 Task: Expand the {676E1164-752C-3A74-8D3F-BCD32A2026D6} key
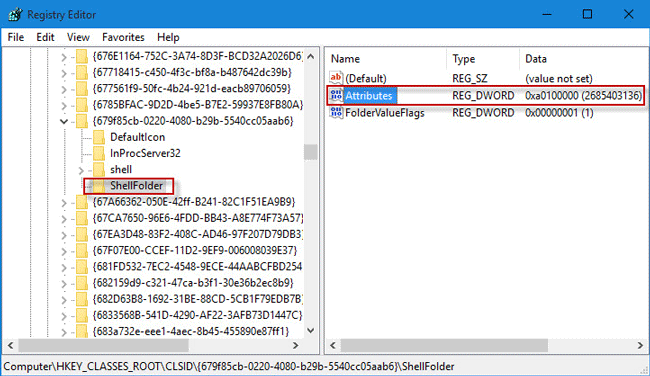(x=64, y=57)
